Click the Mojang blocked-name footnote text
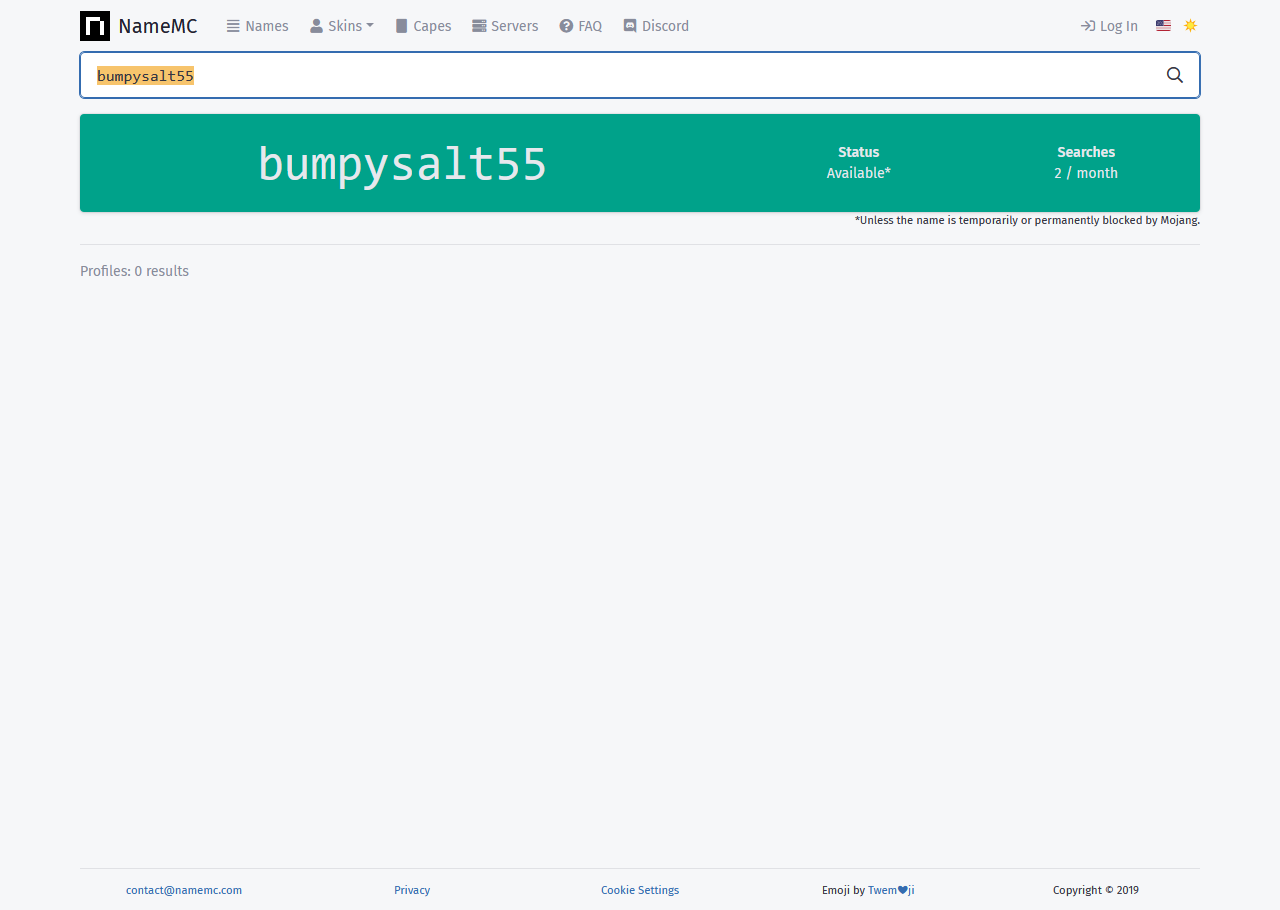The height and width of the screenshot is (910, 1280). tap(1027, 220)
